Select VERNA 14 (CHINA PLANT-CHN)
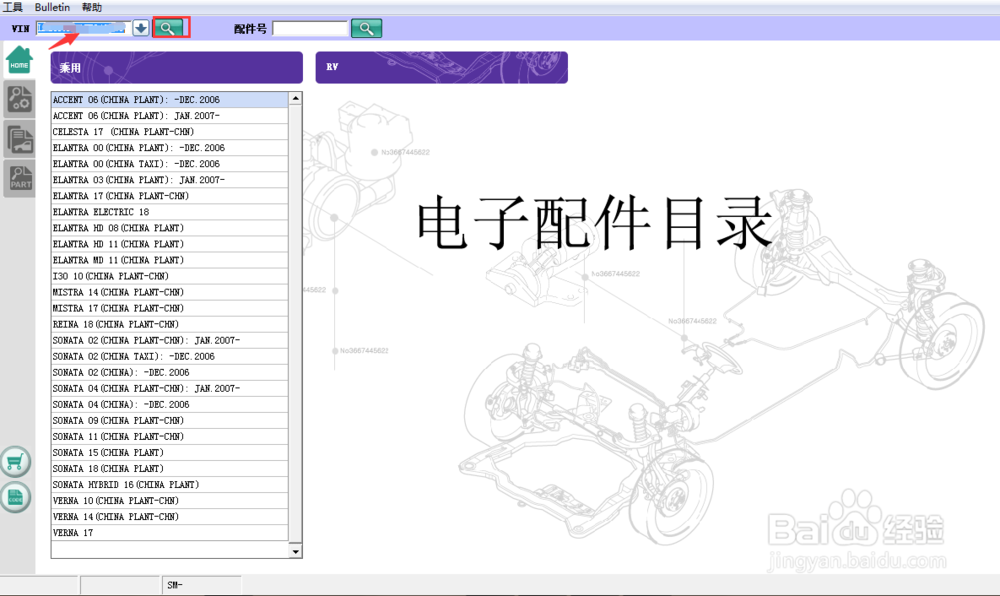Image resolution: width=1000 pixels, height=596 pixels. pyautogui.click(x=170, y=517)
